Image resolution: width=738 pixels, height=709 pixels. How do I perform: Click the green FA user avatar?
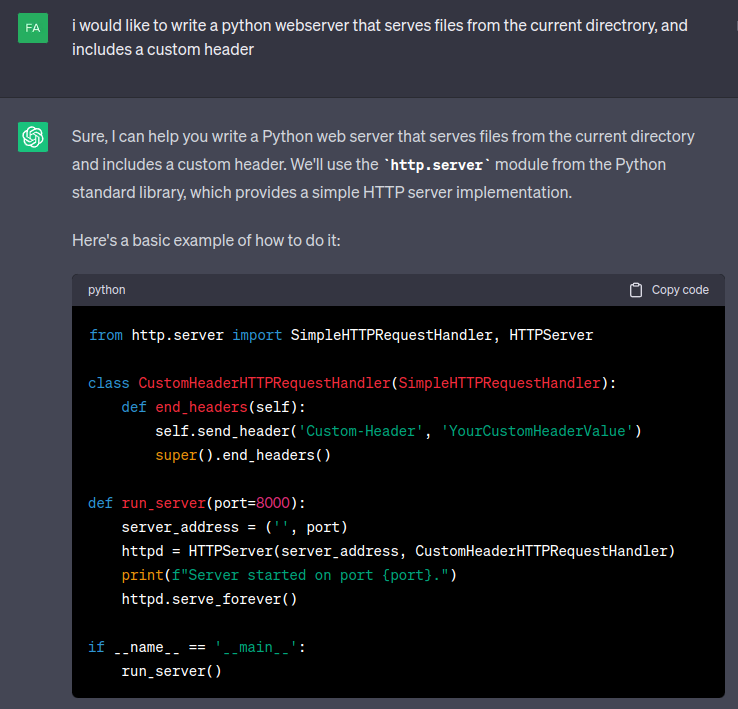click(33, 28)
